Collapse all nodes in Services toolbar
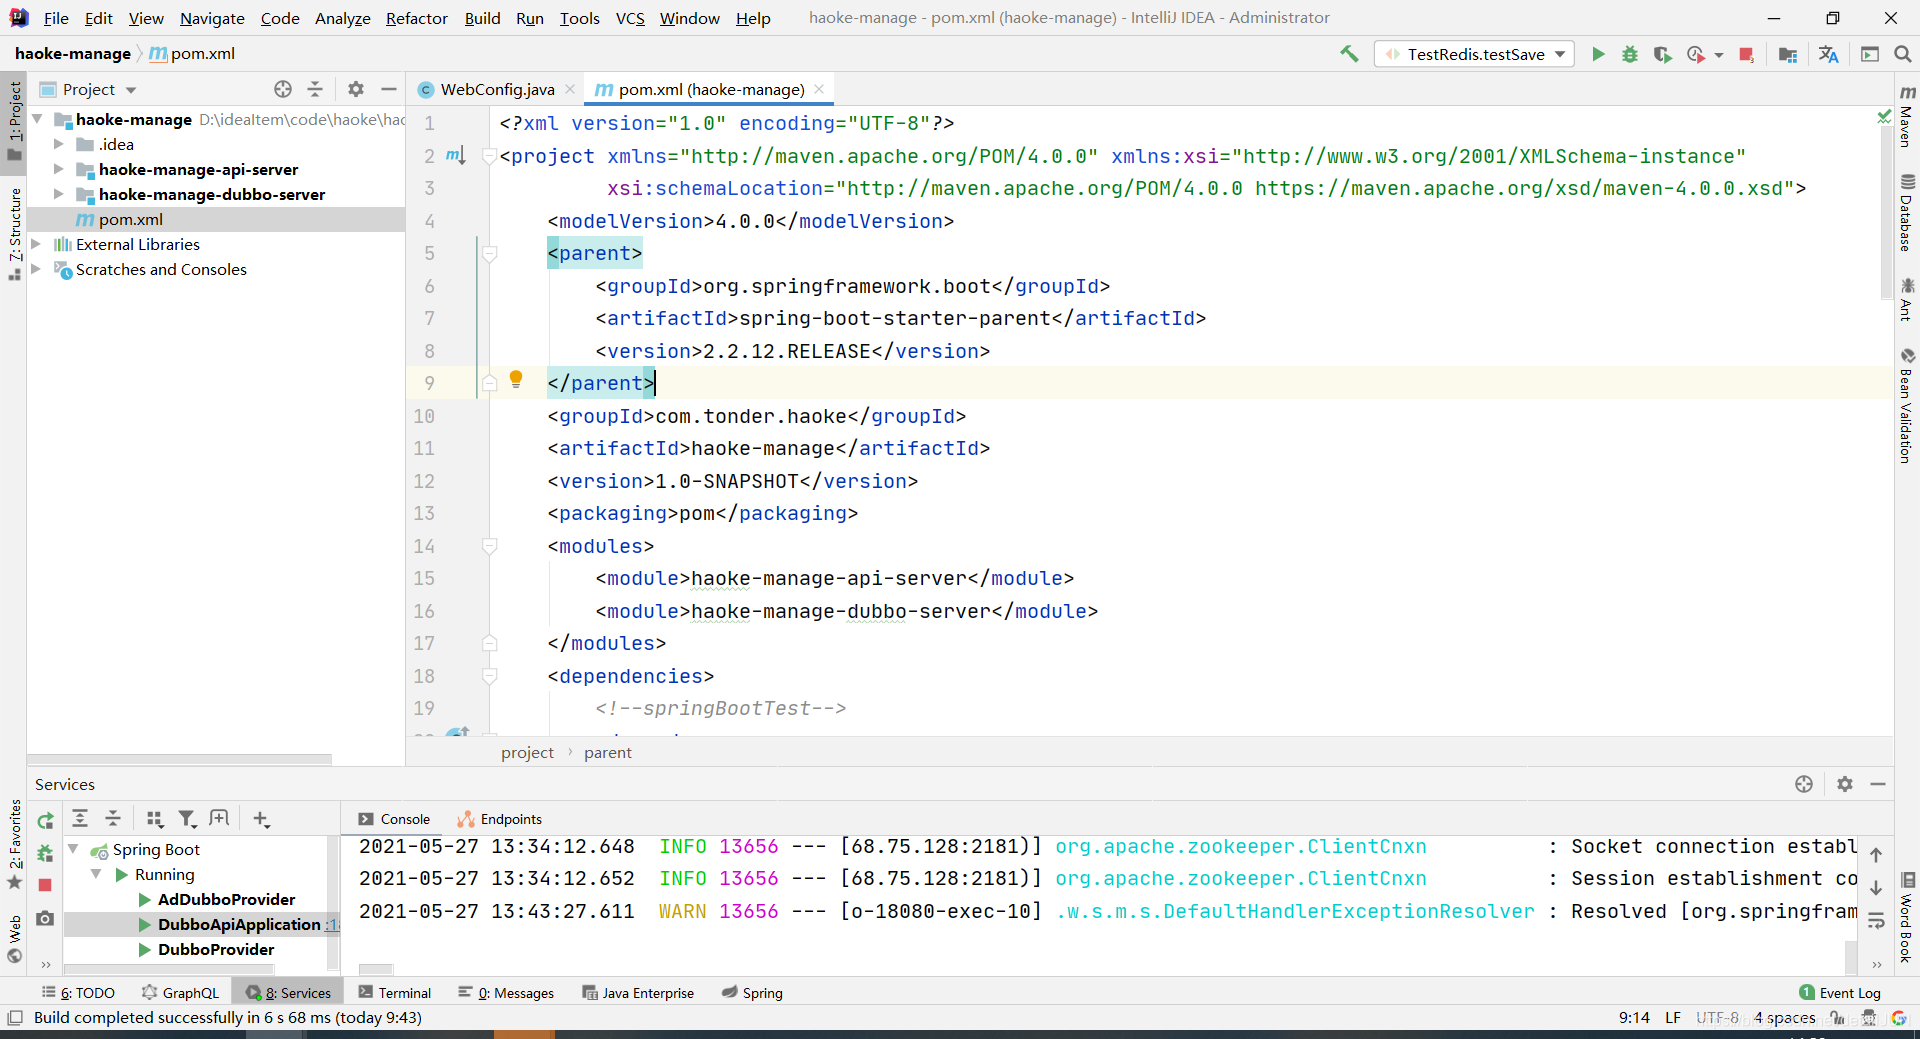Image resolution: width=1920 pixels, height=1039 pixels. tap(113, 818)
